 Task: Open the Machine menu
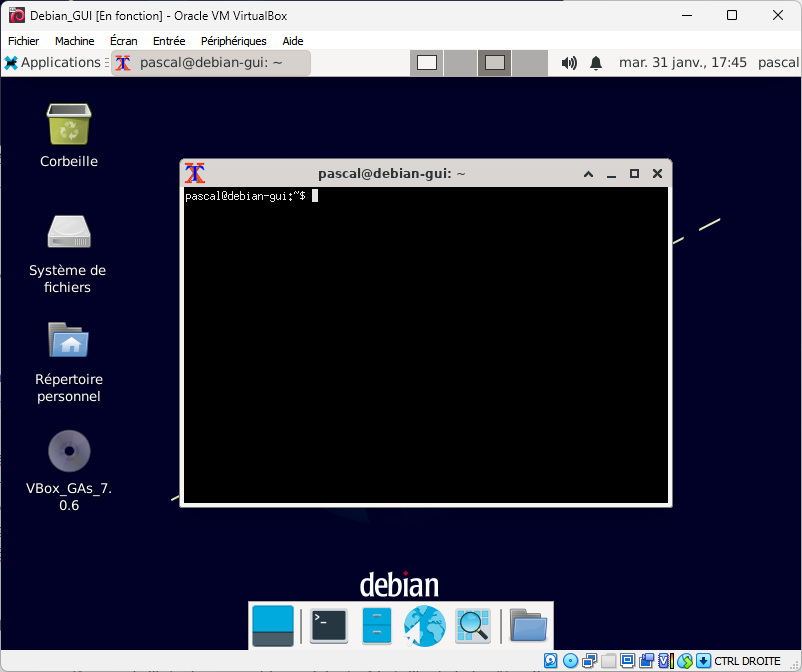point(75,41)
